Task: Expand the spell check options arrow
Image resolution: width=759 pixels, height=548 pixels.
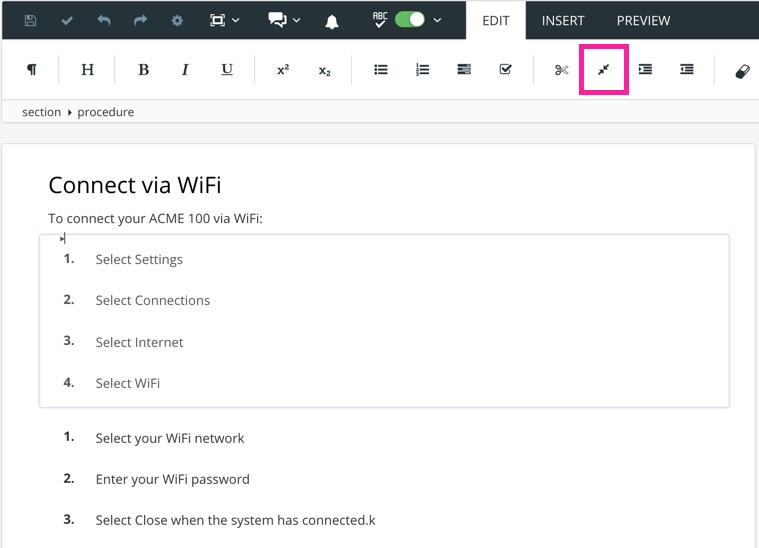Action: 437,20
